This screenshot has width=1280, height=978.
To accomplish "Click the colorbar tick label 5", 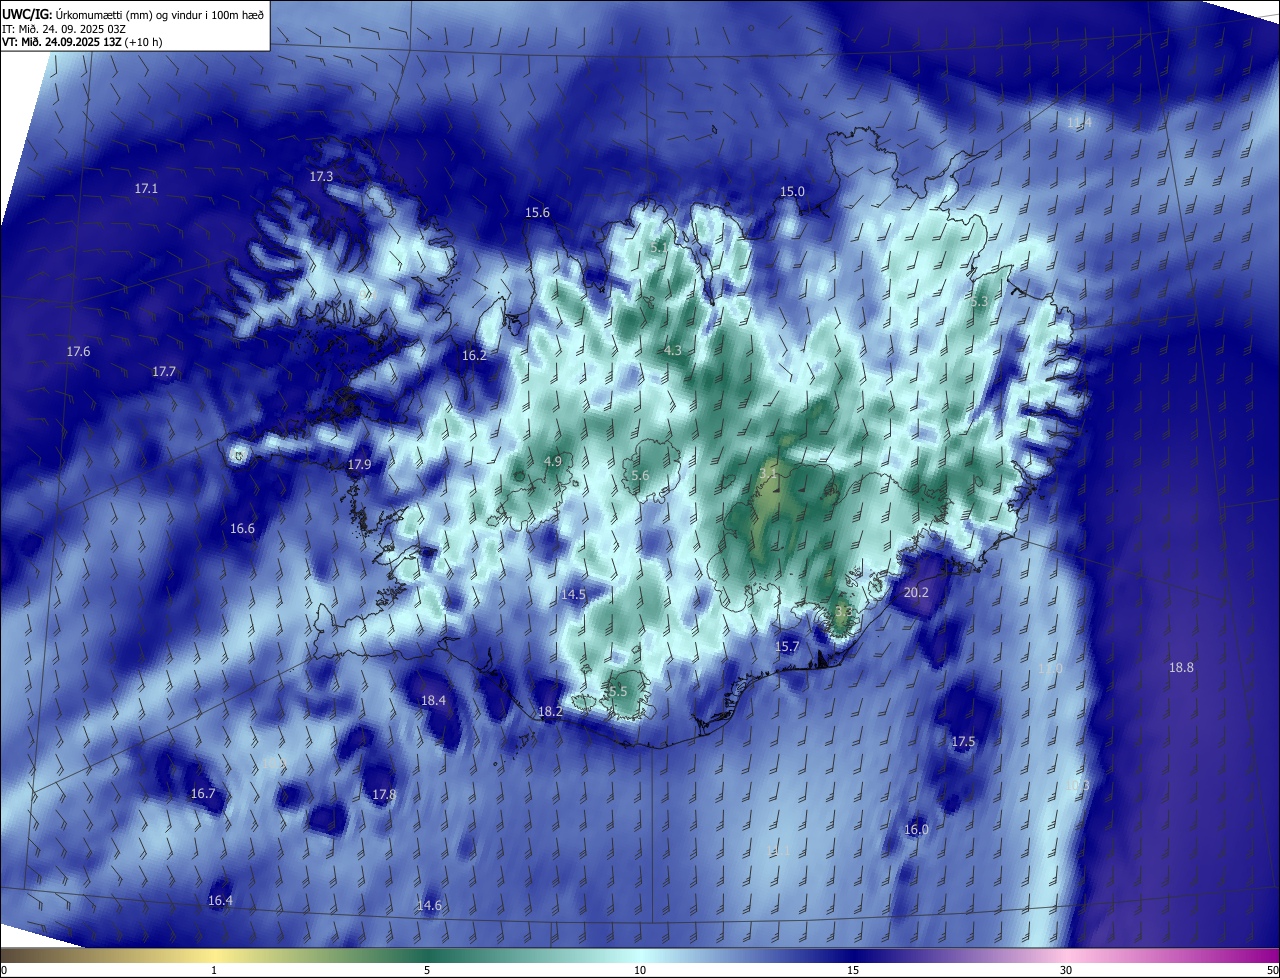I will click(x=427, y=970).
